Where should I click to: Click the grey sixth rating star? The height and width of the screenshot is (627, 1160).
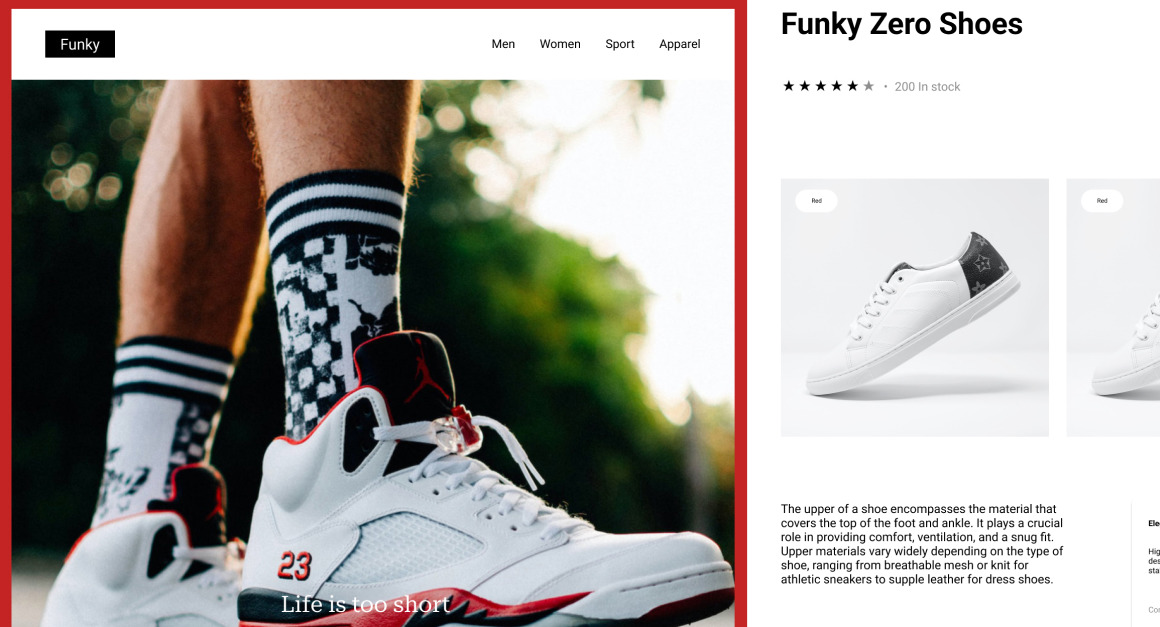869,87
